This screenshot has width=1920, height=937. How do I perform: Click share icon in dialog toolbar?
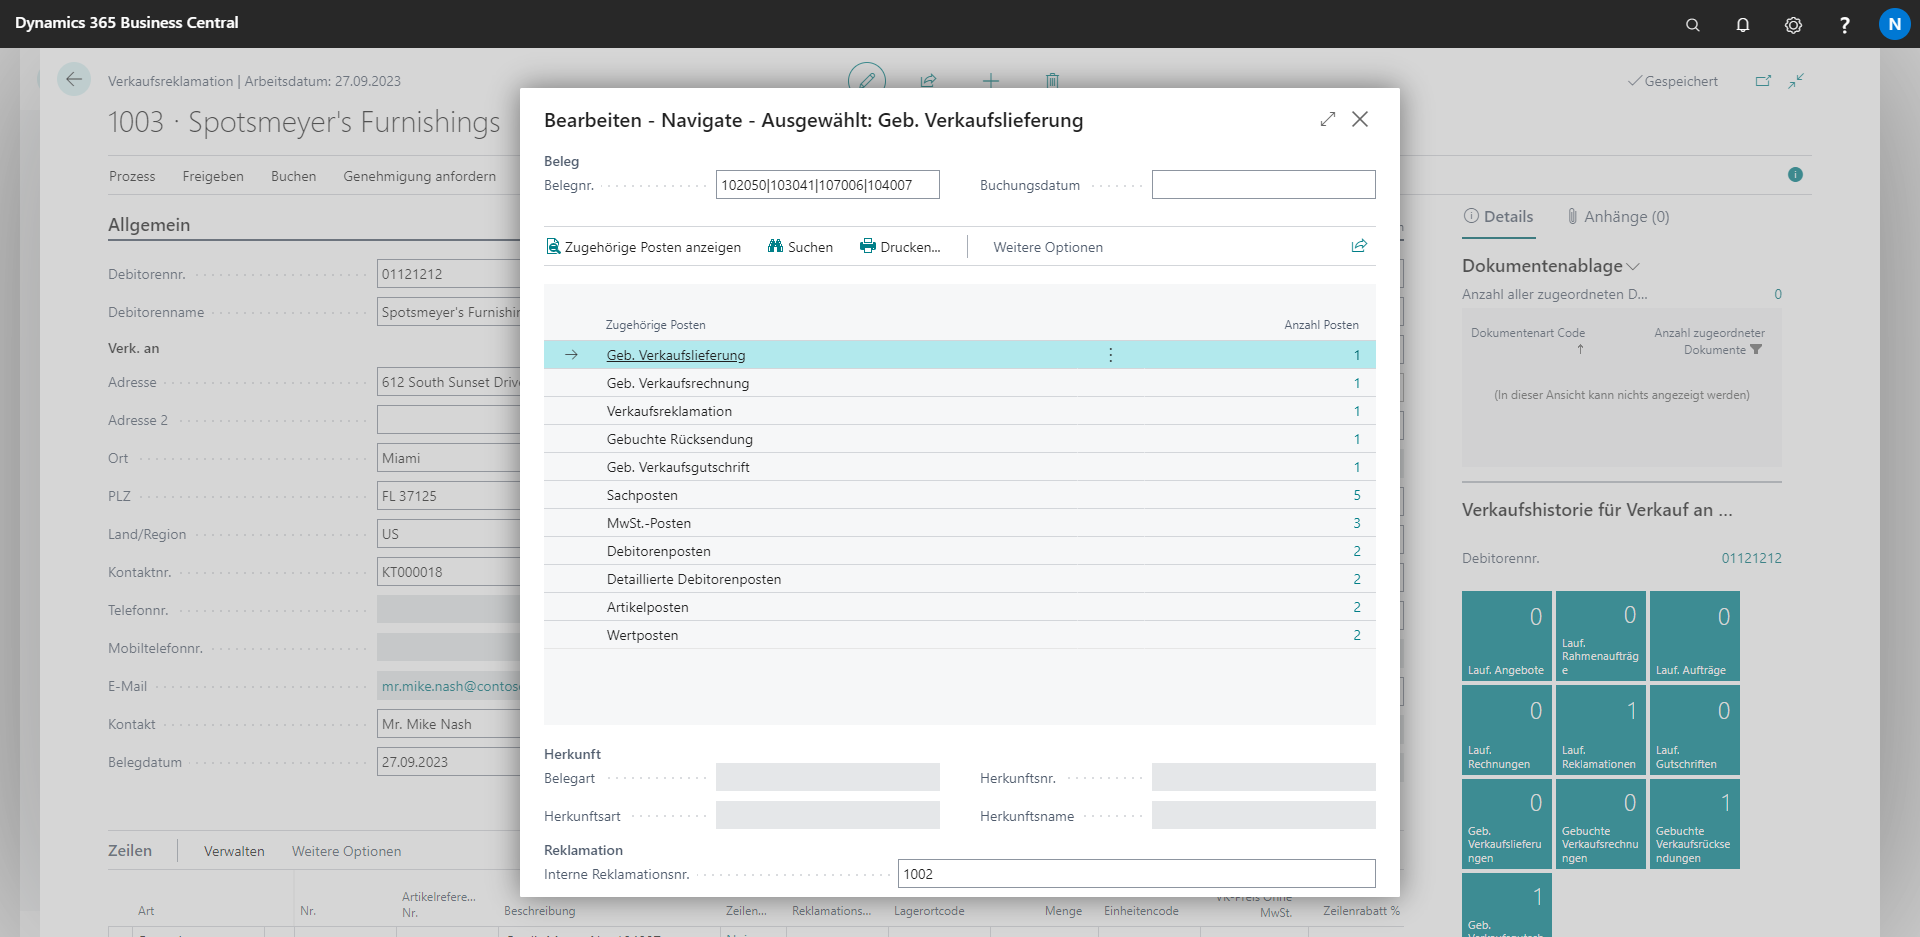tap(1359, 246)
